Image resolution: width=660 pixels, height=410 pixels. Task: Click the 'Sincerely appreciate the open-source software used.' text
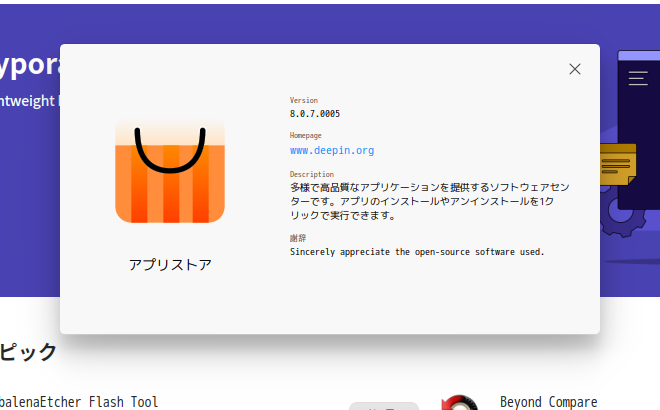coord(417,252)
